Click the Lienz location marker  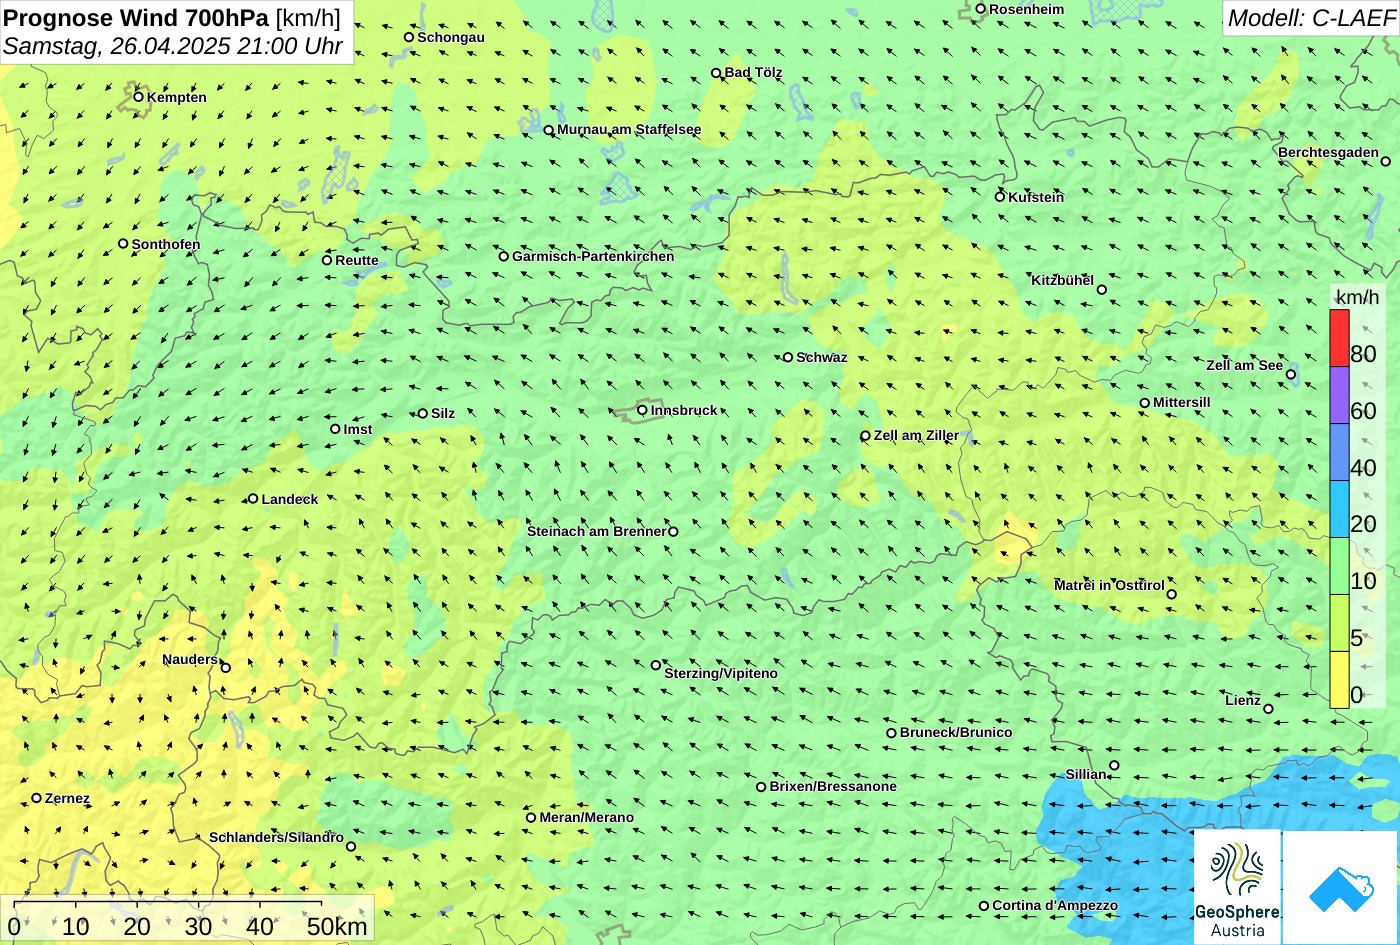1268,709
